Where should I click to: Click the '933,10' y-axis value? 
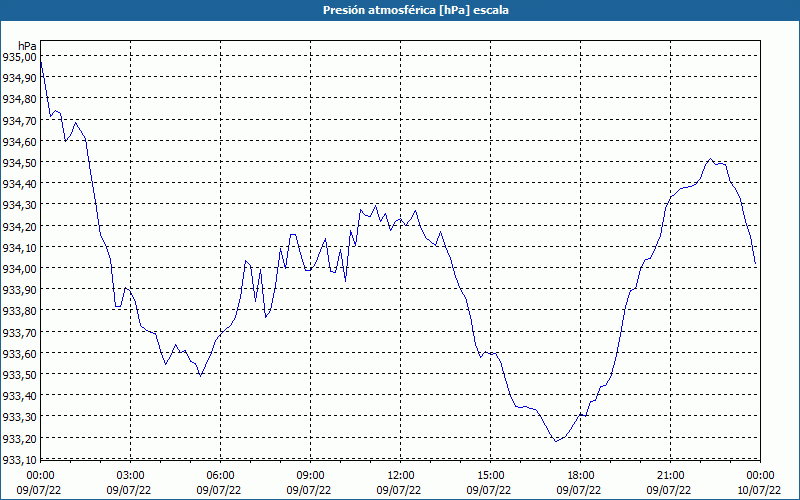click(19, 460)
